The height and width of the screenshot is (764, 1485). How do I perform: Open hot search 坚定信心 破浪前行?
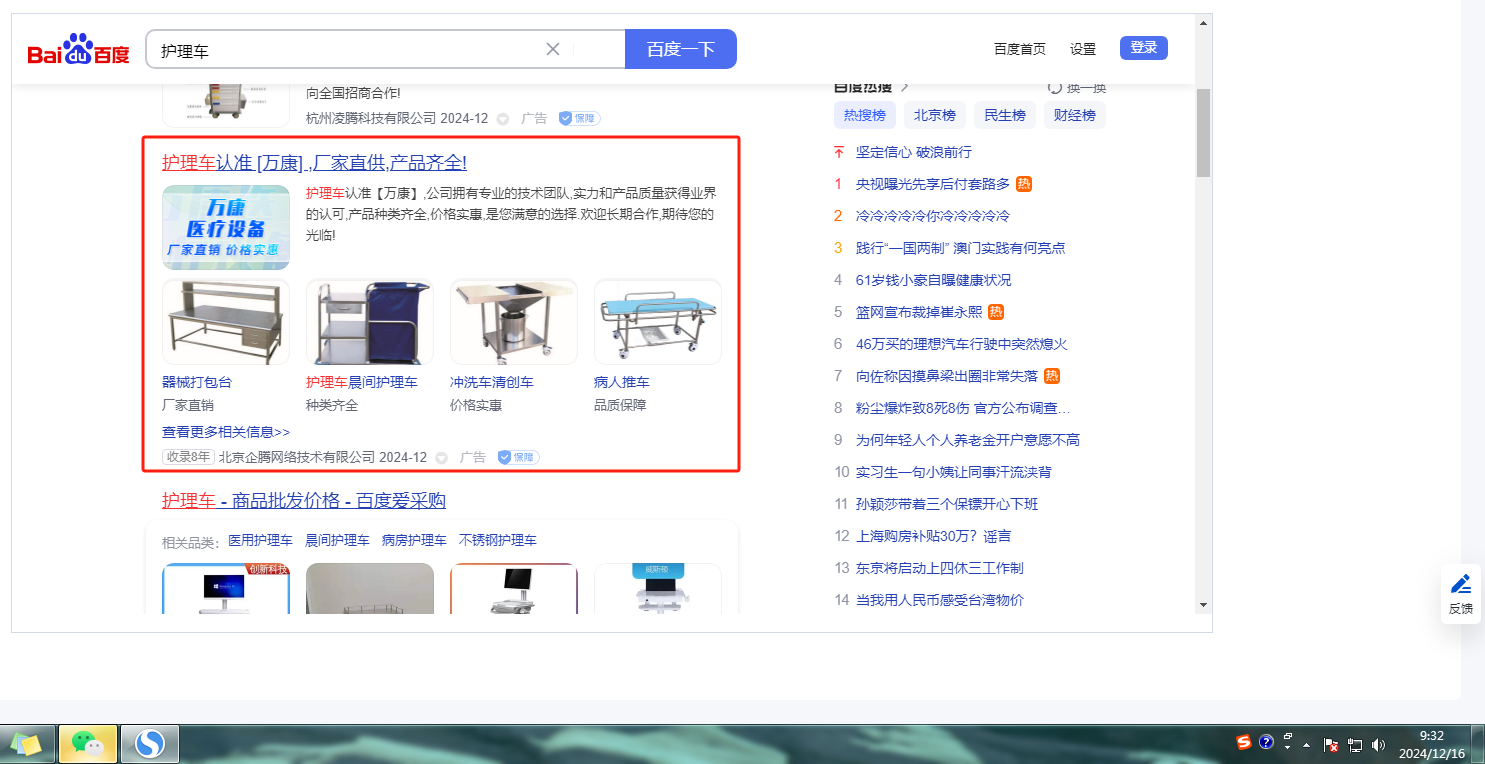coord(914,152)
